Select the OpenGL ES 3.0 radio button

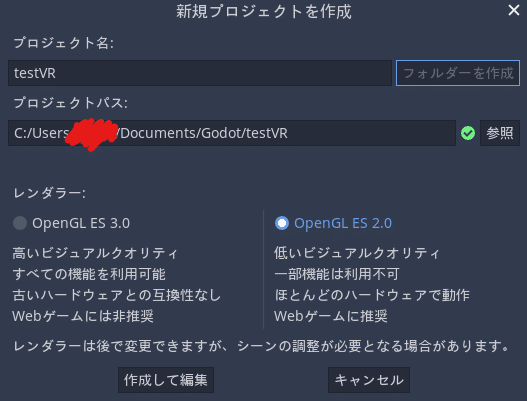tap(20, 223)
